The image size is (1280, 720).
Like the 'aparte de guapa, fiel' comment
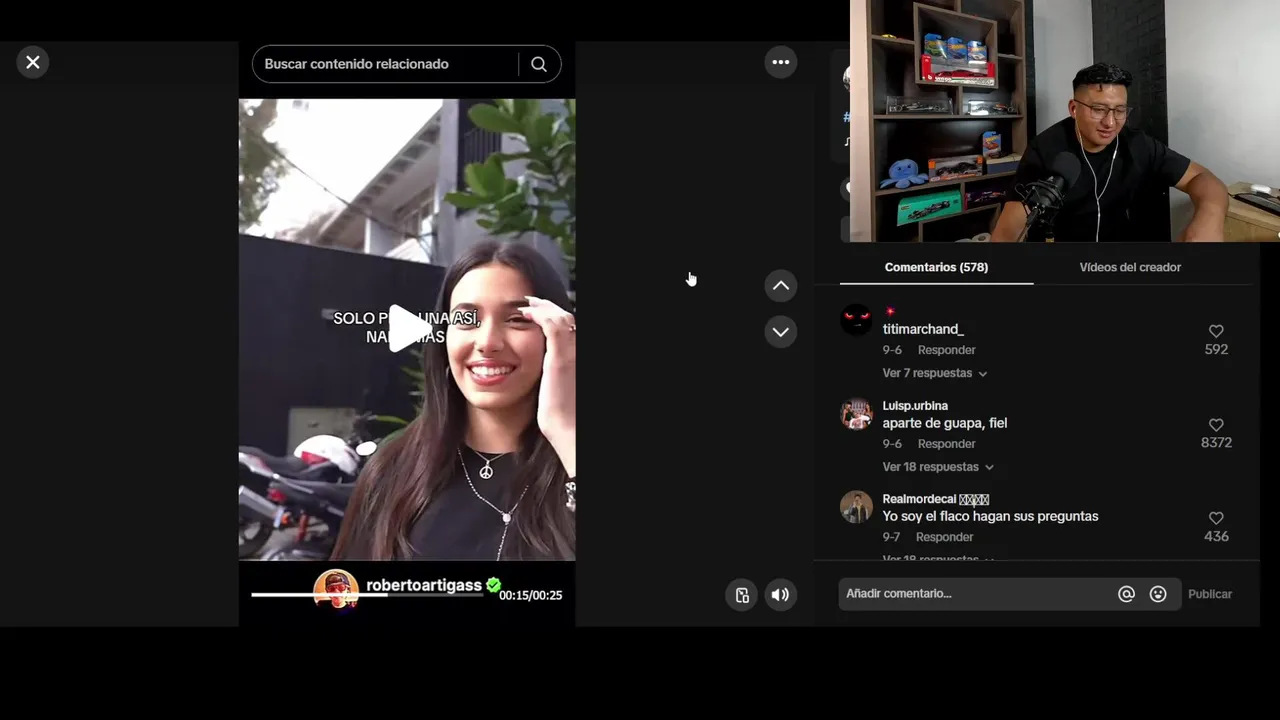[x=1216, y=425]
